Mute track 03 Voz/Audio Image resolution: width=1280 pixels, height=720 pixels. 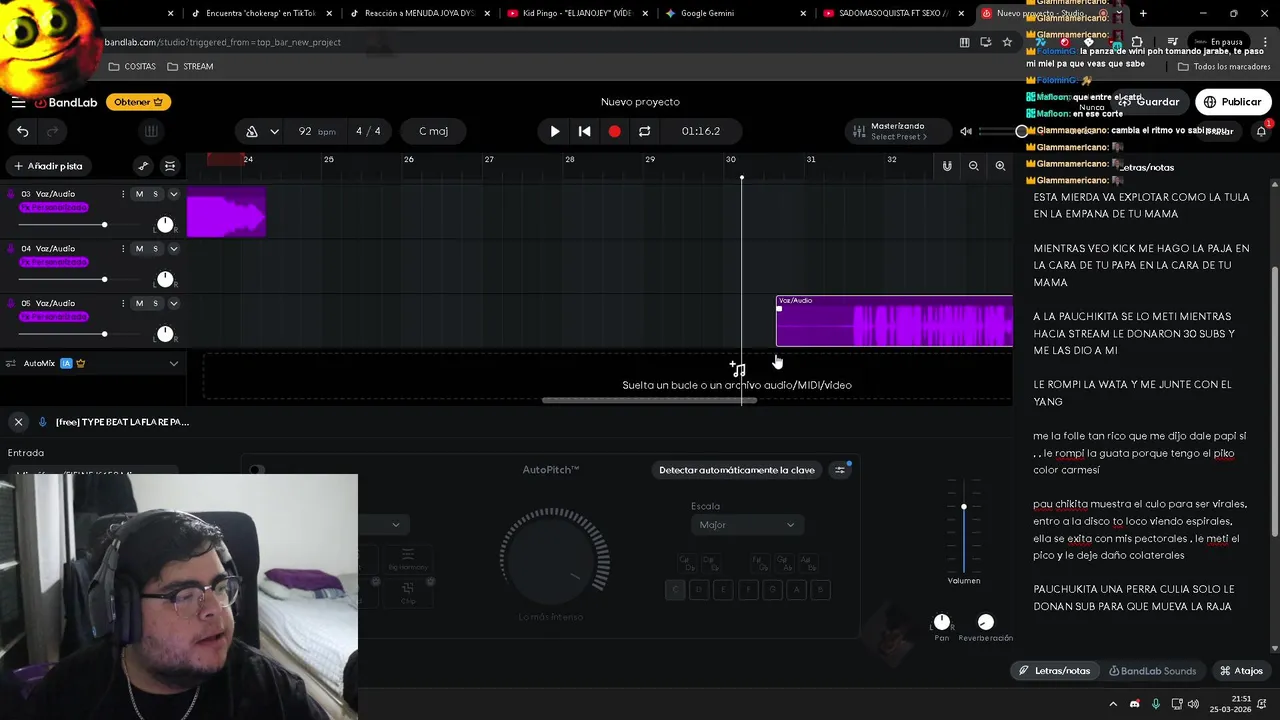(139, 194)
